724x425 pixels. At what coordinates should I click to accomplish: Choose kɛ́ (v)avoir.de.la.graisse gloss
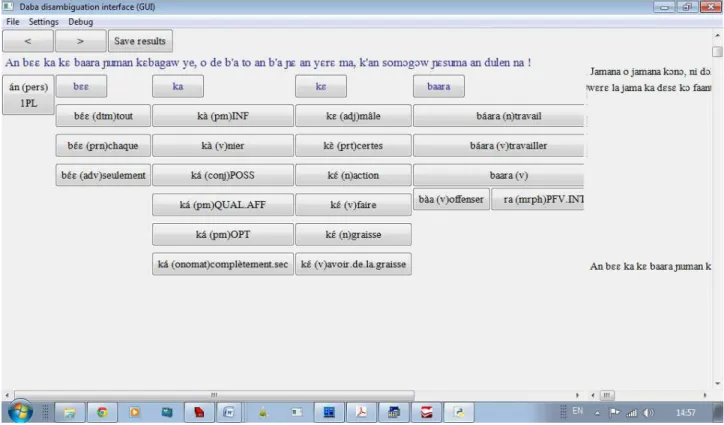[x=353, y=264]
